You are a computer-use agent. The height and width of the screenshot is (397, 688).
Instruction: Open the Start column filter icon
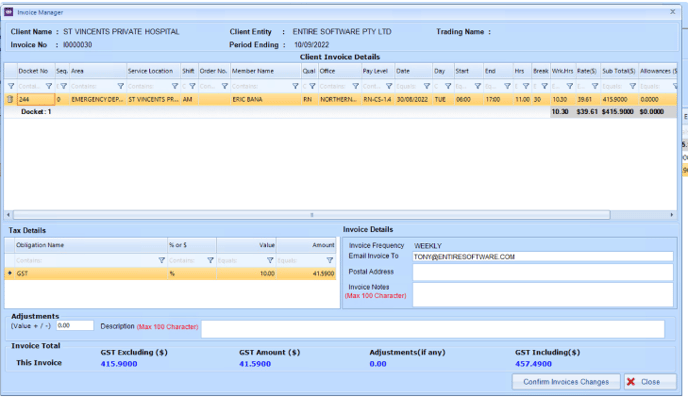(x=478, y=86)
